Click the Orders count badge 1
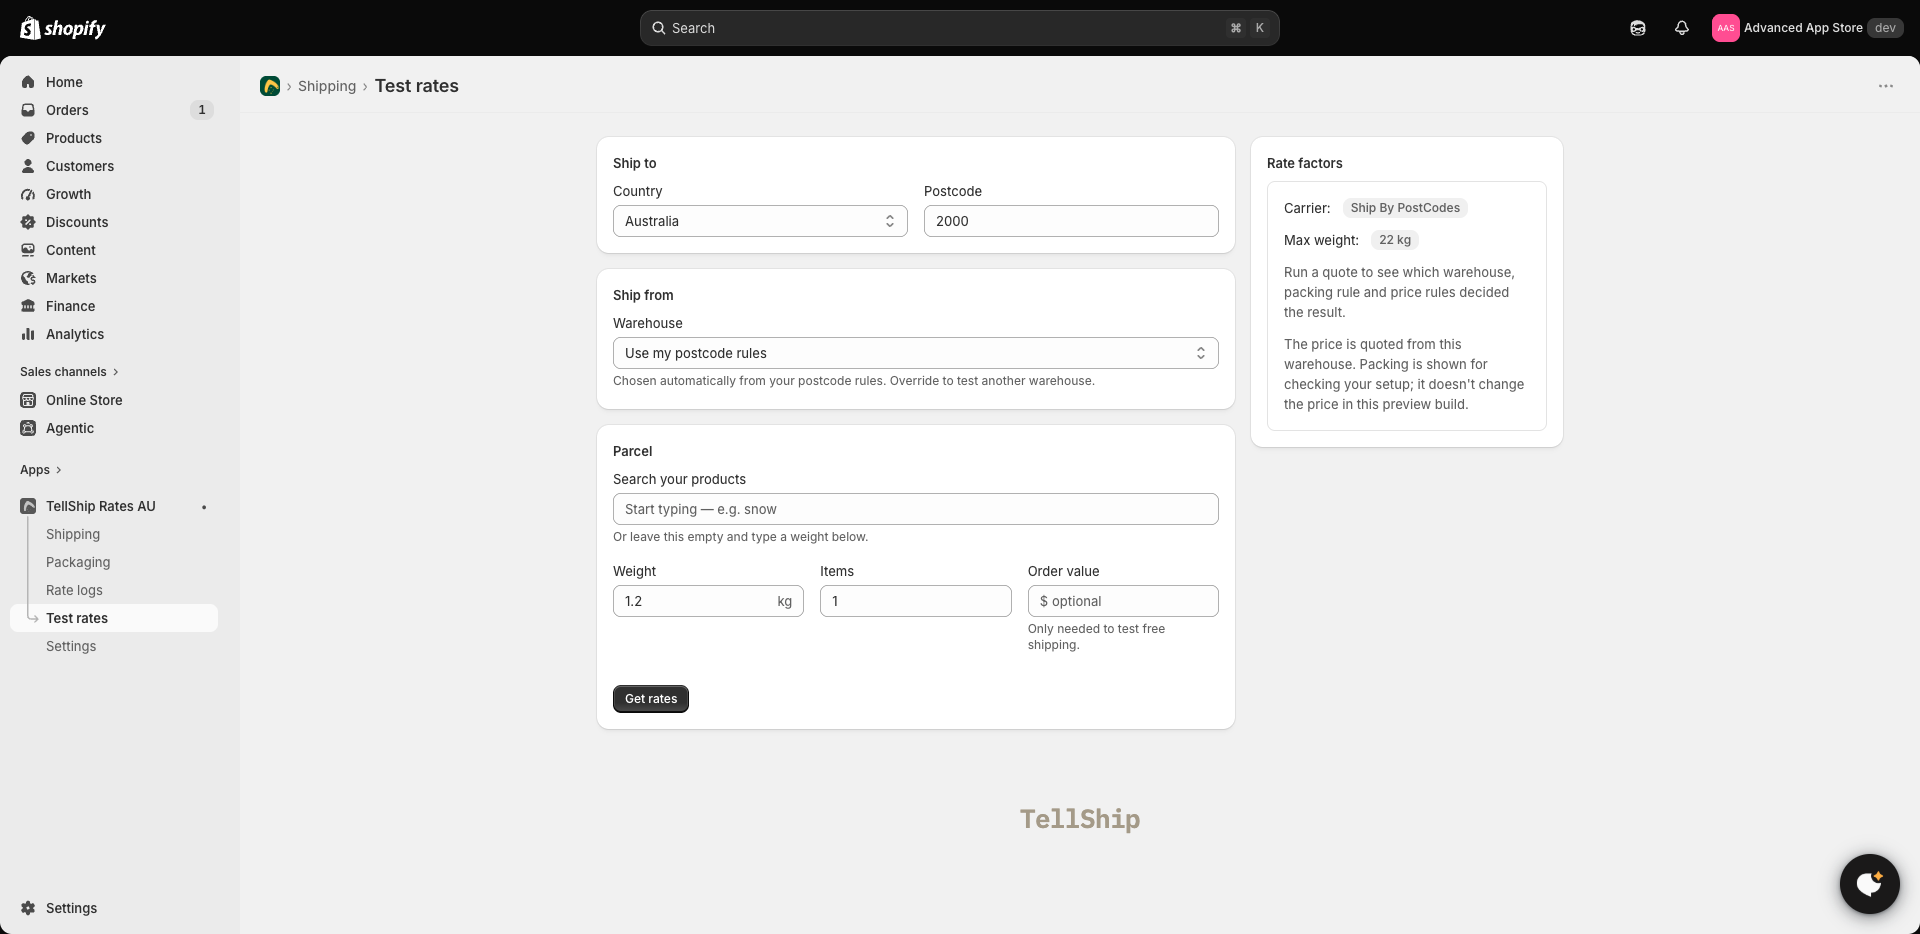1920x934 pixels. point(202,110)
